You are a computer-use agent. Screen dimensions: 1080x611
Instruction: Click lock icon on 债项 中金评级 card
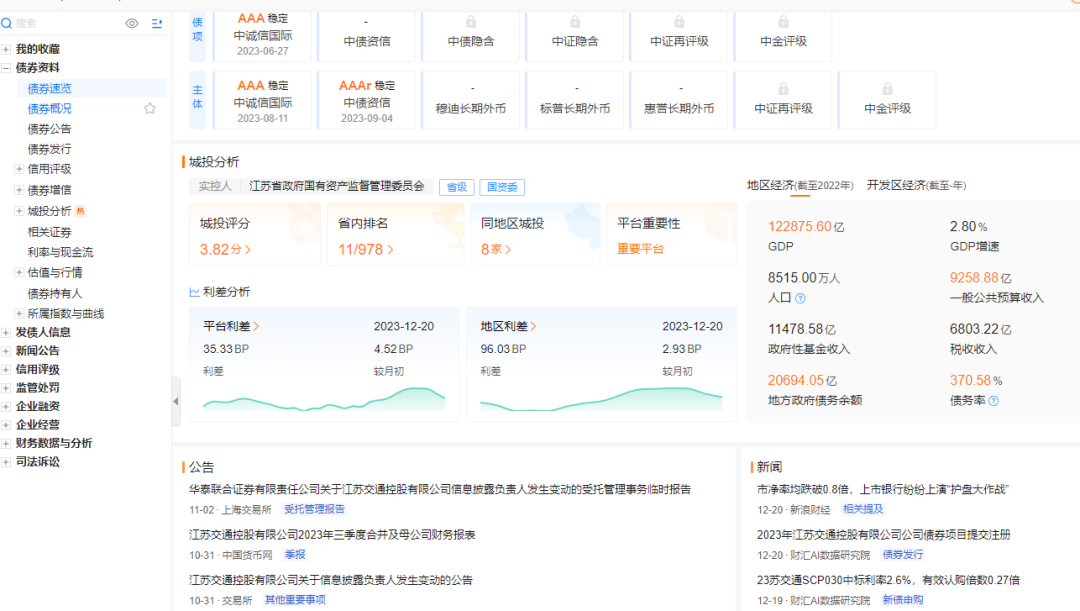pyautogui.click(x=783, y=22)
